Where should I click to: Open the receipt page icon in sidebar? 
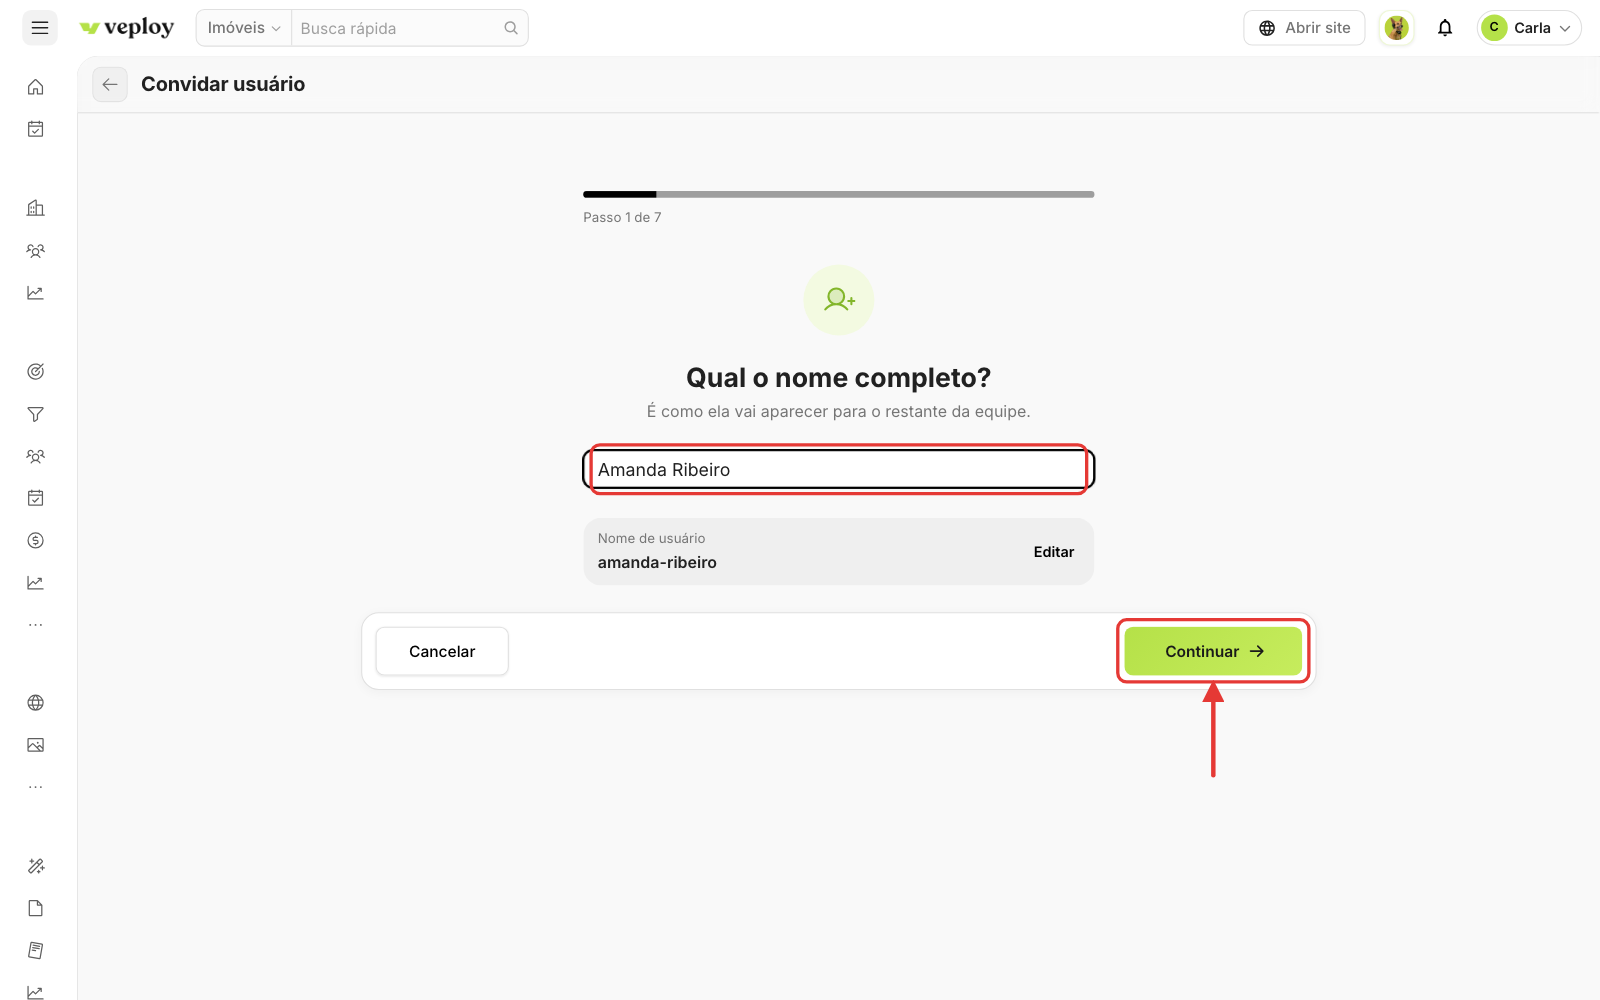click(36, 950)
